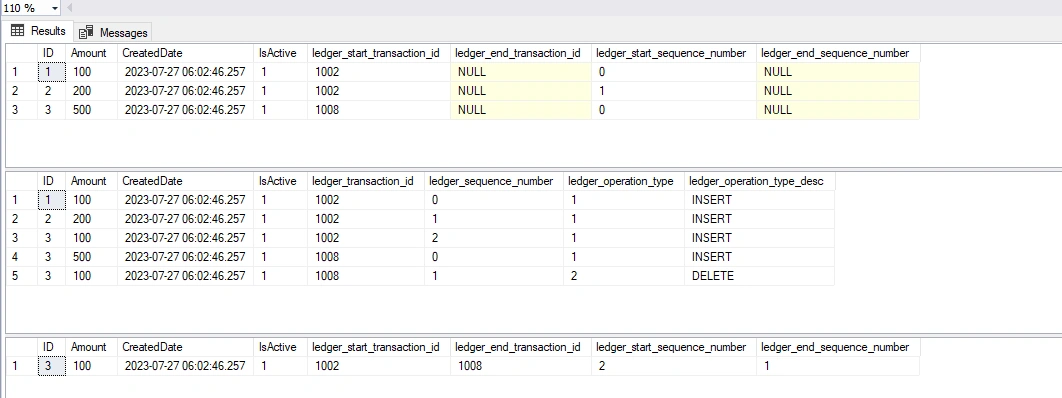Select ledger_start_sequence_number 1 in the Amount 200 row
This screenshot has width=1062, height=398.
(674, 91)
